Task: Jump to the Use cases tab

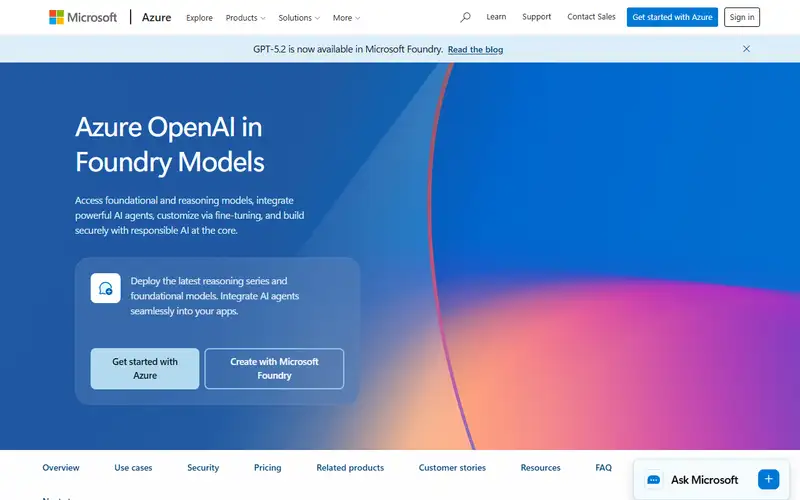Action: tap(133, 467)
